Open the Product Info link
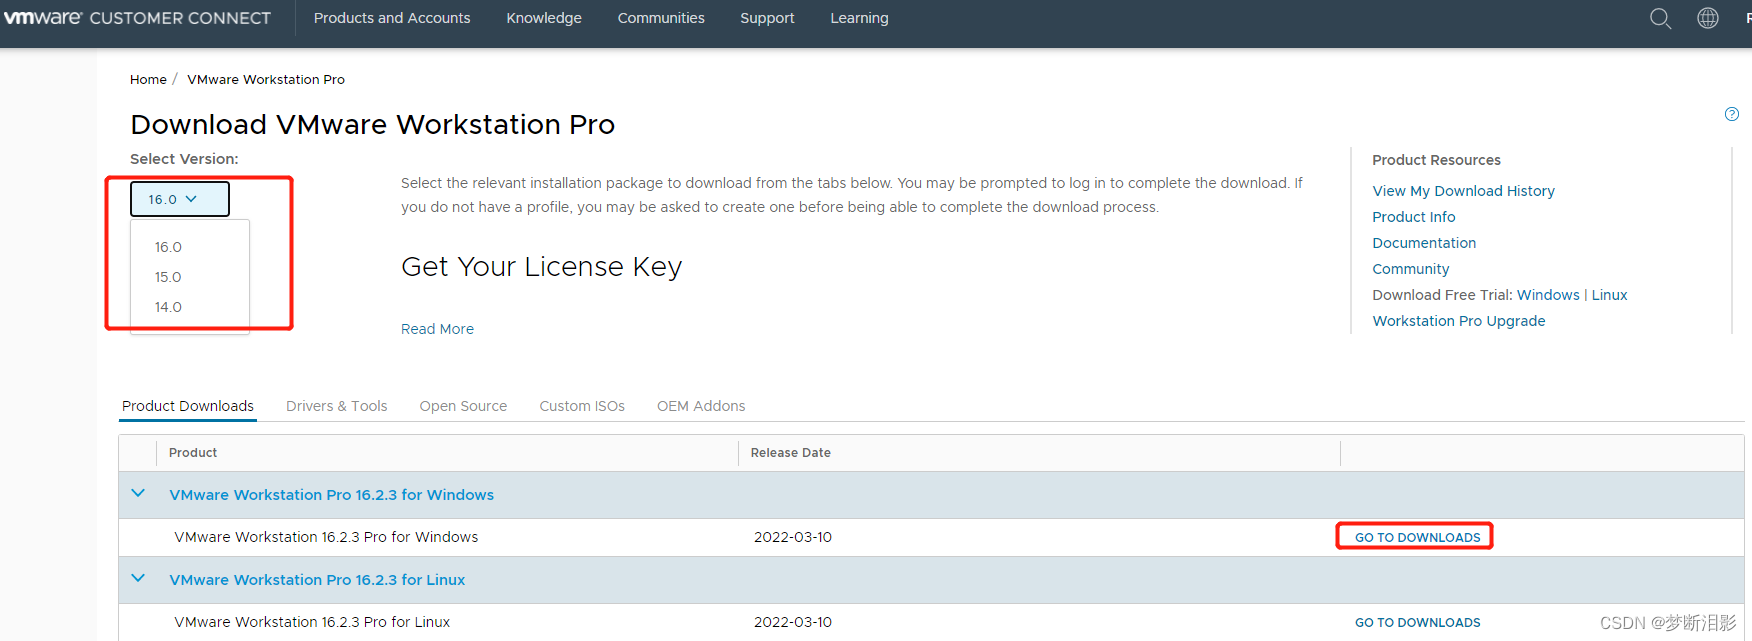The image size is (1752, 641). pos(1413,217)
